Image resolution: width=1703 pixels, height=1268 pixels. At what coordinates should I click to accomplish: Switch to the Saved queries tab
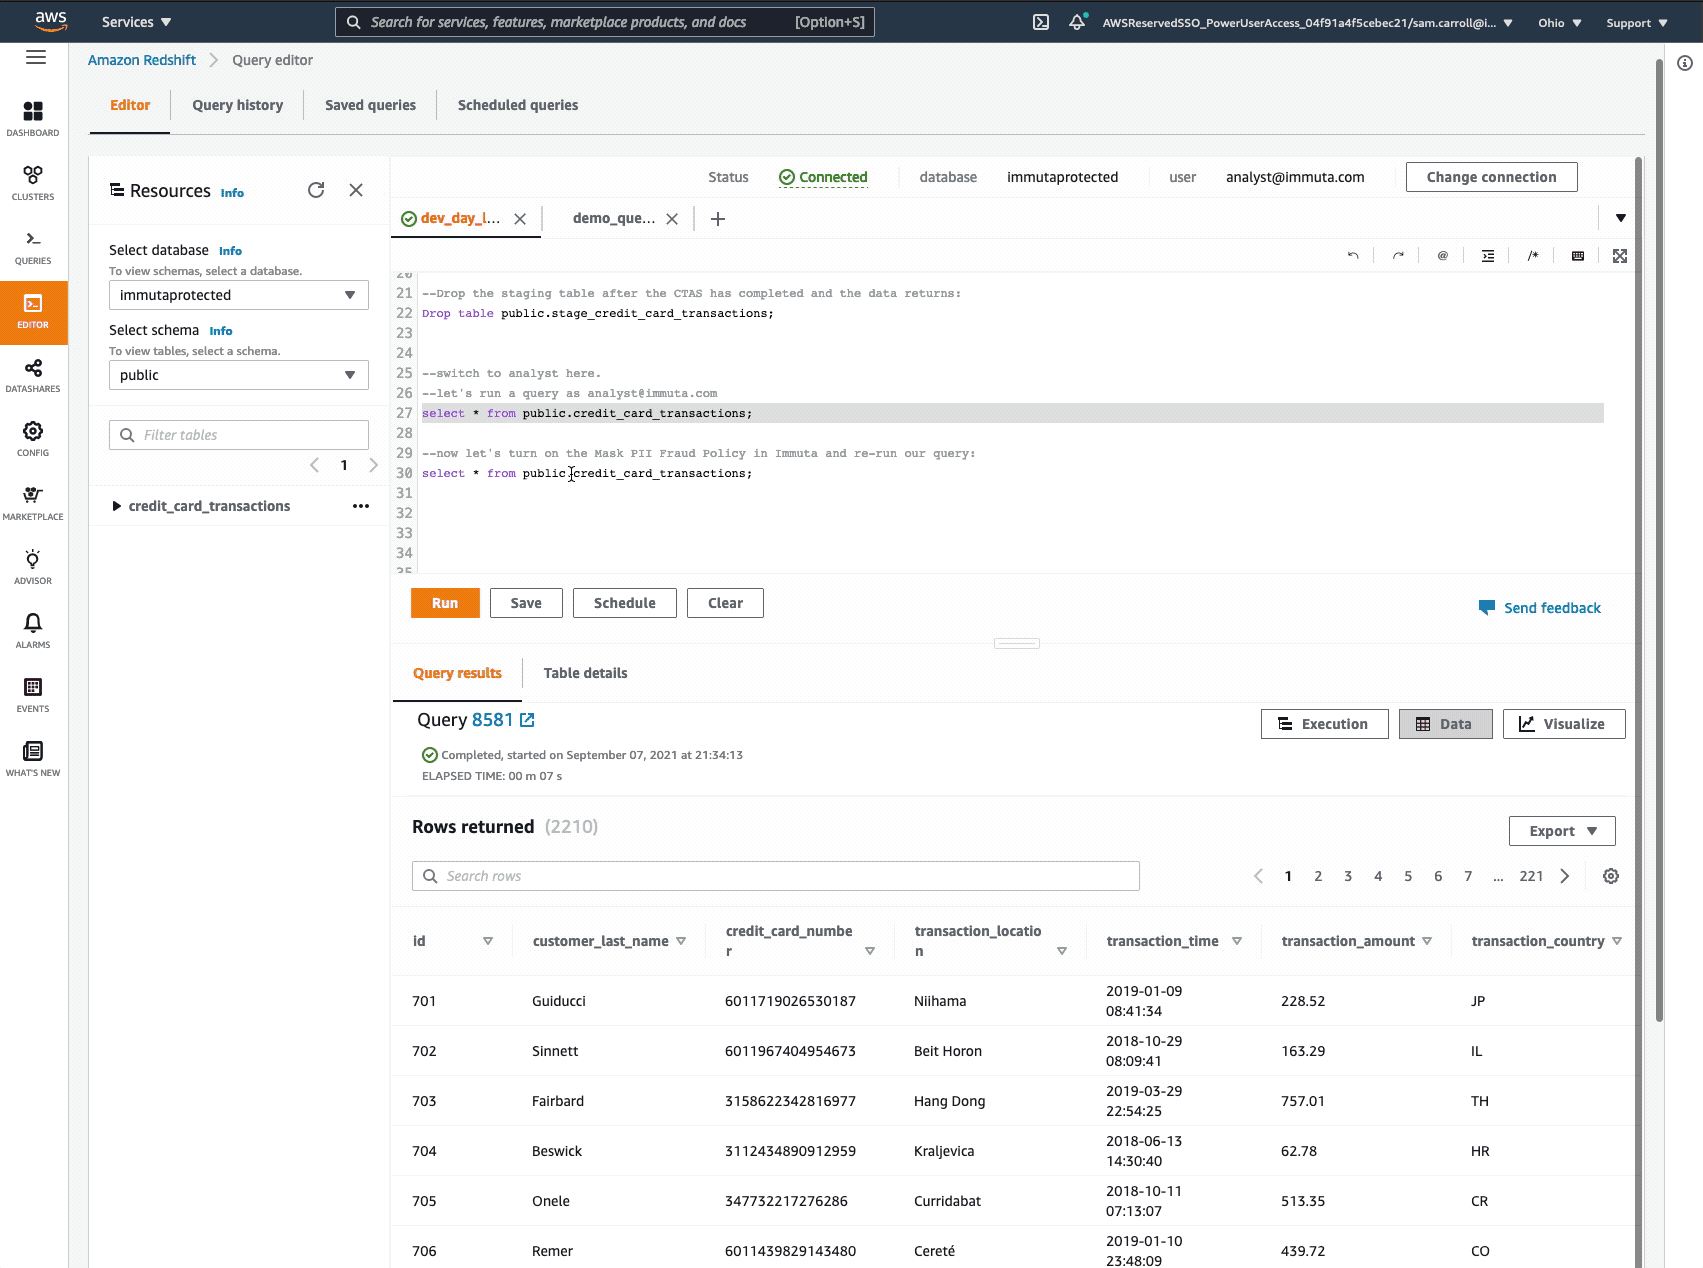(x=370, y=105)
